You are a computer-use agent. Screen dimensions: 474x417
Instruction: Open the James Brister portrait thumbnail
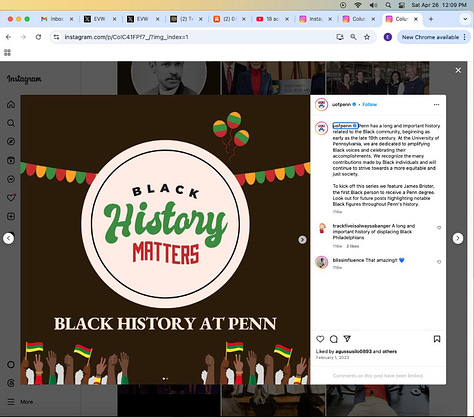click(169, 78)
